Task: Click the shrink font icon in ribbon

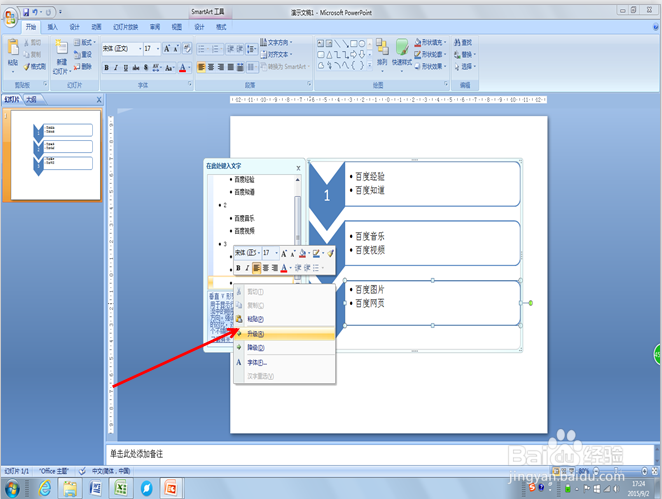Action: coord(176,49)
